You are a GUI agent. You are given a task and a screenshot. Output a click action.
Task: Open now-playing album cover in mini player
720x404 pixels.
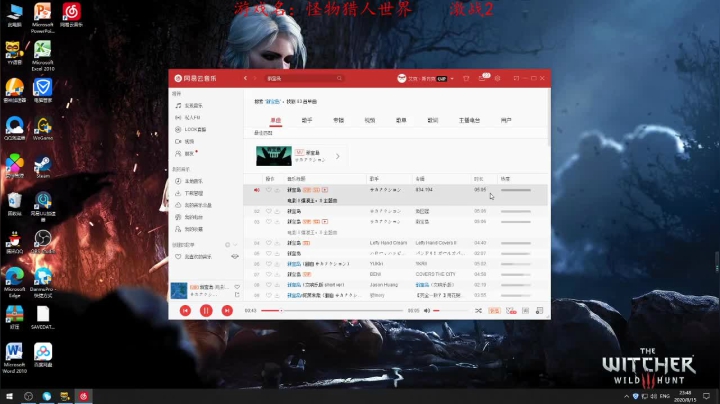pyautogui.click(x=179, y=291)
